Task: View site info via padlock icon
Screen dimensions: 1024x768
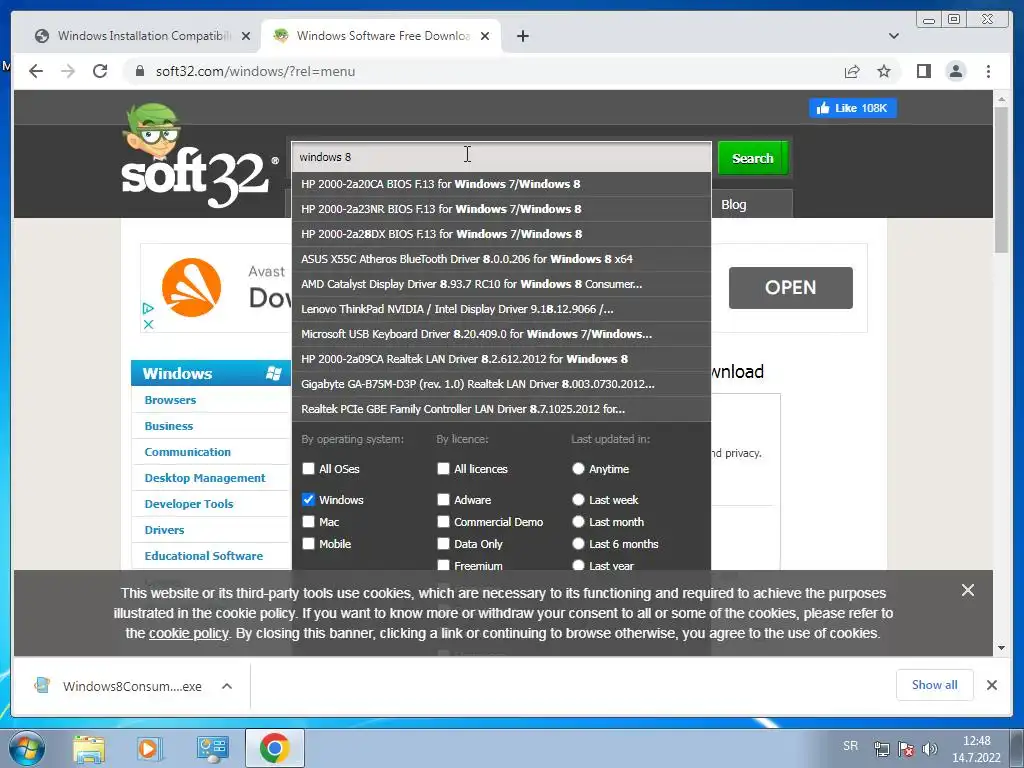Action: [139, 71]
